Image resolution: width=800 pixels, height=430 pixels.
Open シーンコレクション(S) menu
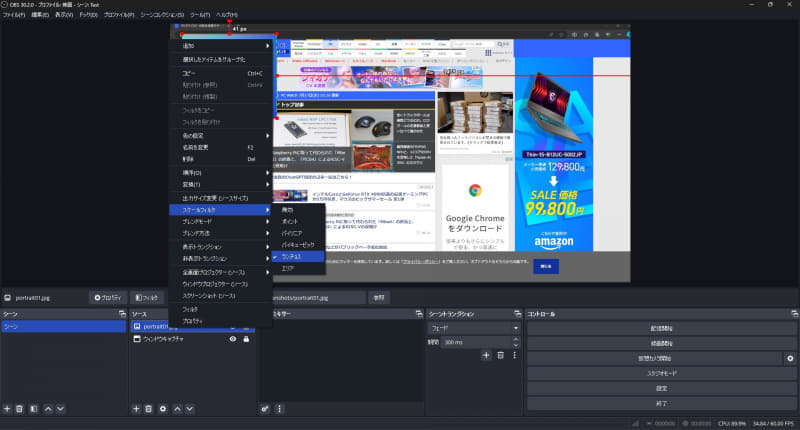click(162, 15)
